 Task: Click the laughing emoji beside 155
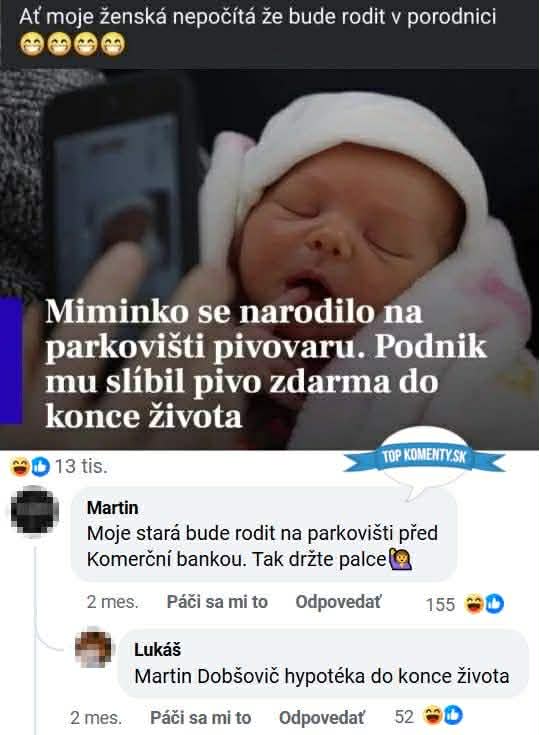[x=474, y=603]
